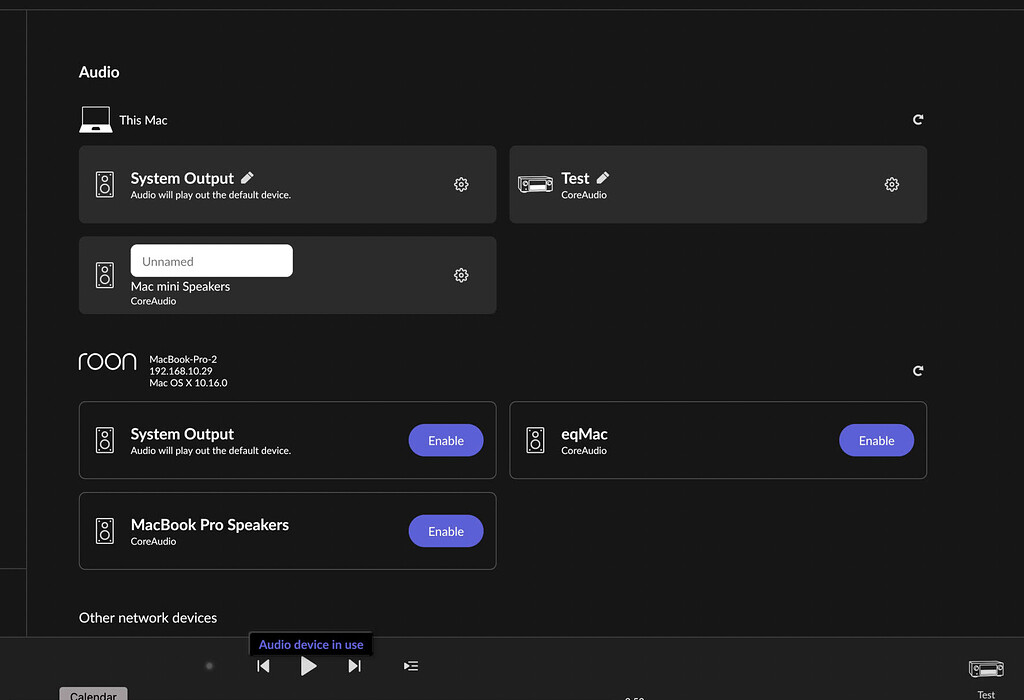Open the queue icon in playback bar
Screen dimensions: 1024x700
pyautogui.click(x=411, y=666)
